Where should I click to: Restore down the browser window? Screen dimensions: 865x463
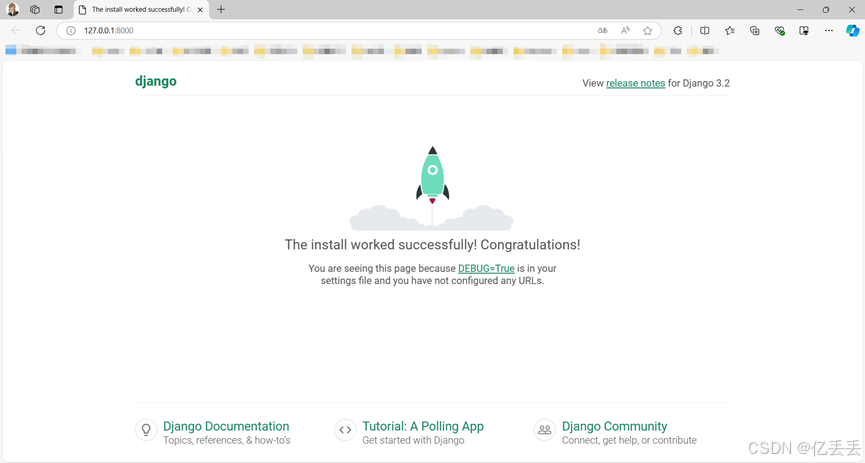point(826,9)
